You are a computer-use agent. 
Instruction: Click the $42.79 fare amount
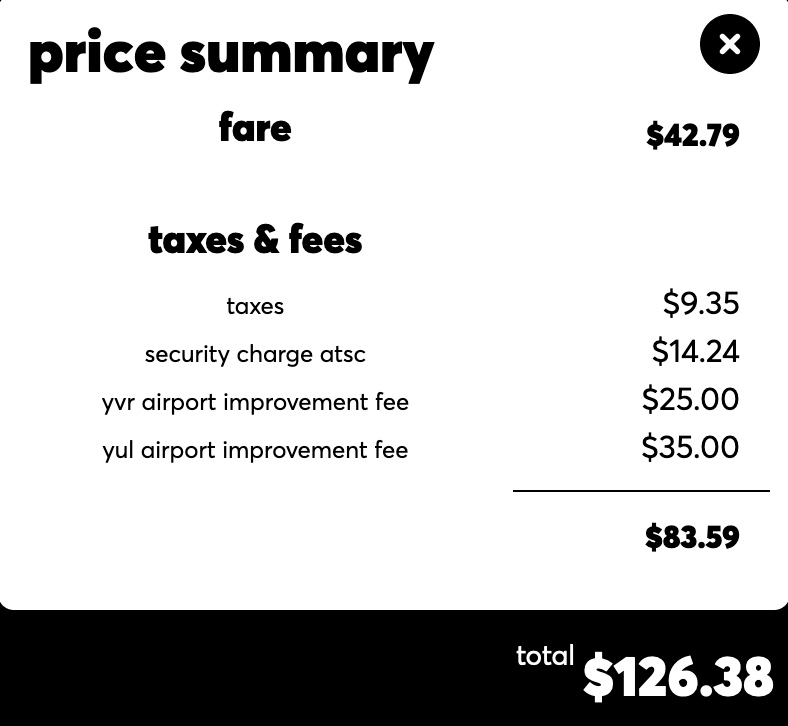click(693, 135)
